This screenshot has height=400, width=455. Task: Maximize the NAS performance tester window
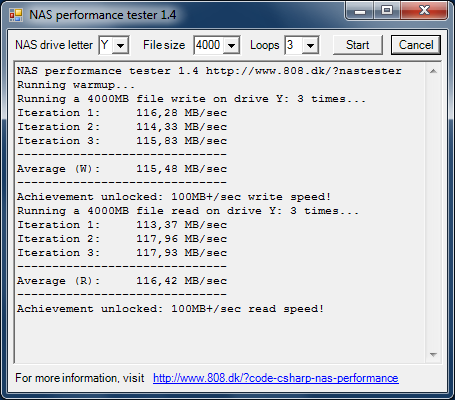pos(387,11)
